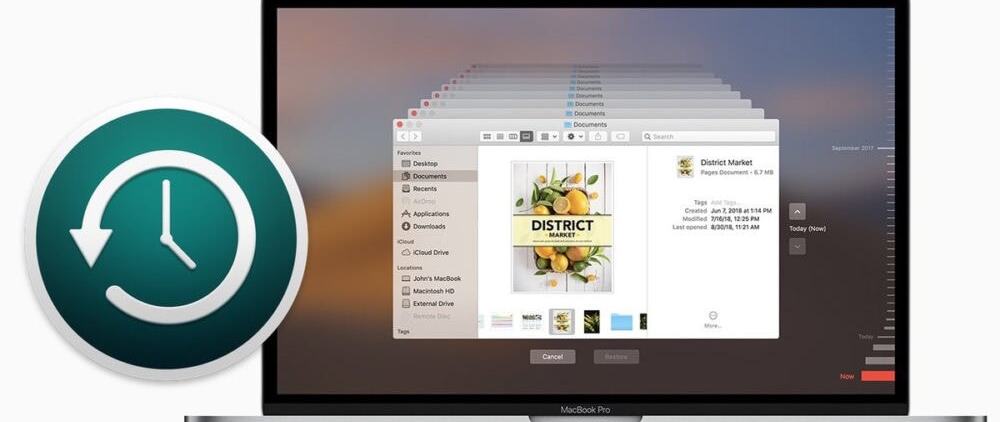The height and width of the screenshot is (422, 1000).
Task: Select Desktop in the Favorites sidebar
Action: coord(425,163)
